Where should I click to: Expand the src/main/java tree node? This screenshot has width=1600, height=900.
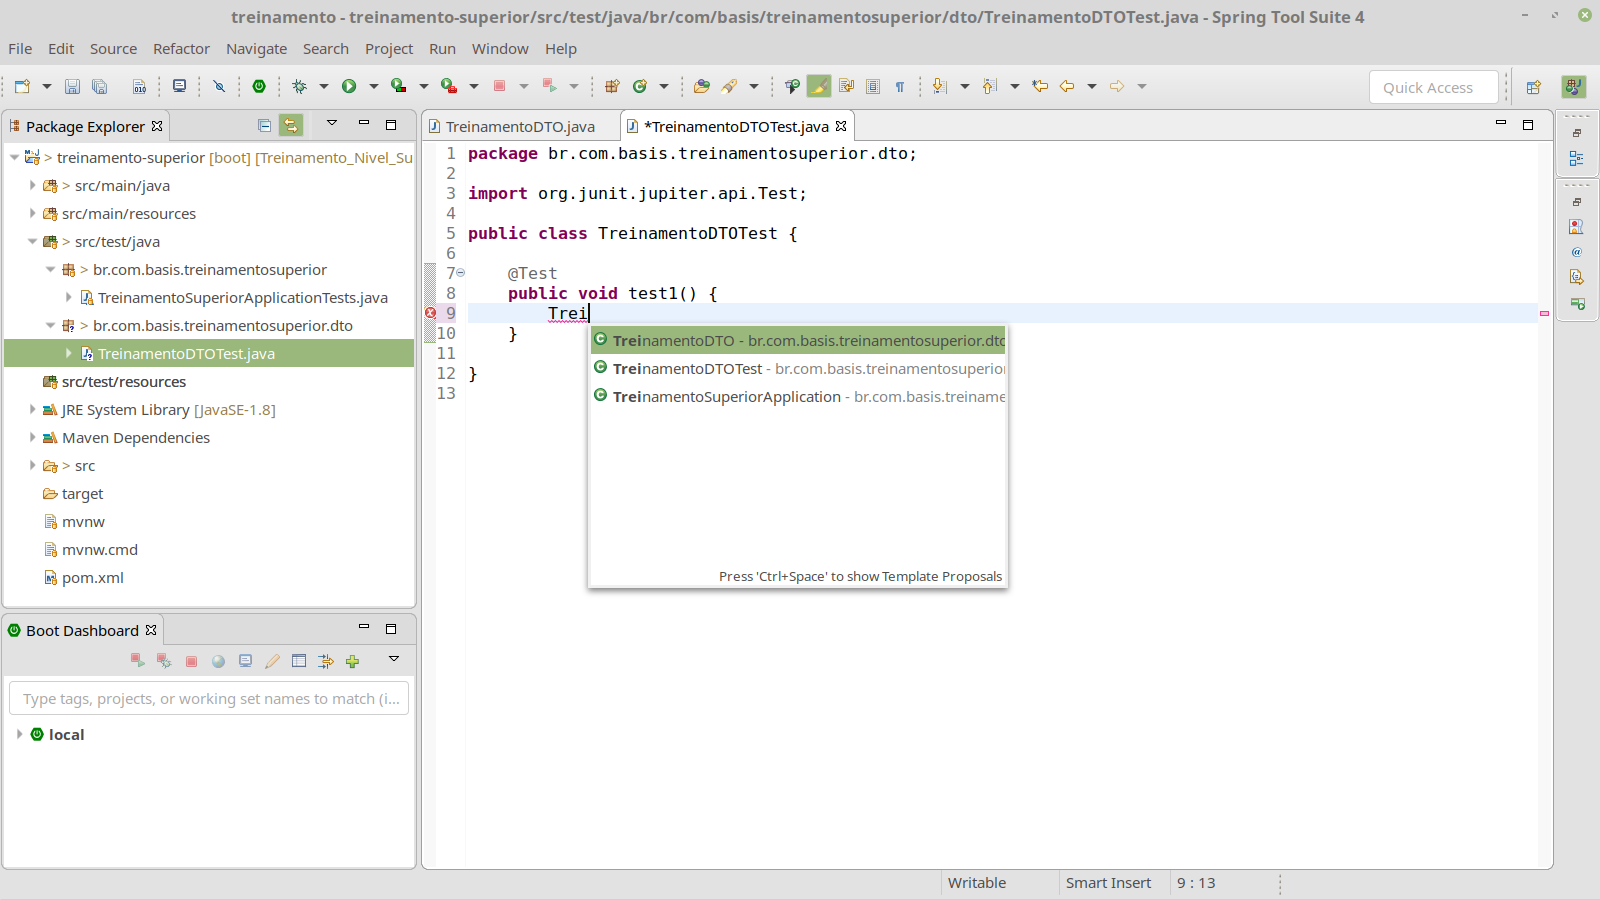tap(32, 186)
